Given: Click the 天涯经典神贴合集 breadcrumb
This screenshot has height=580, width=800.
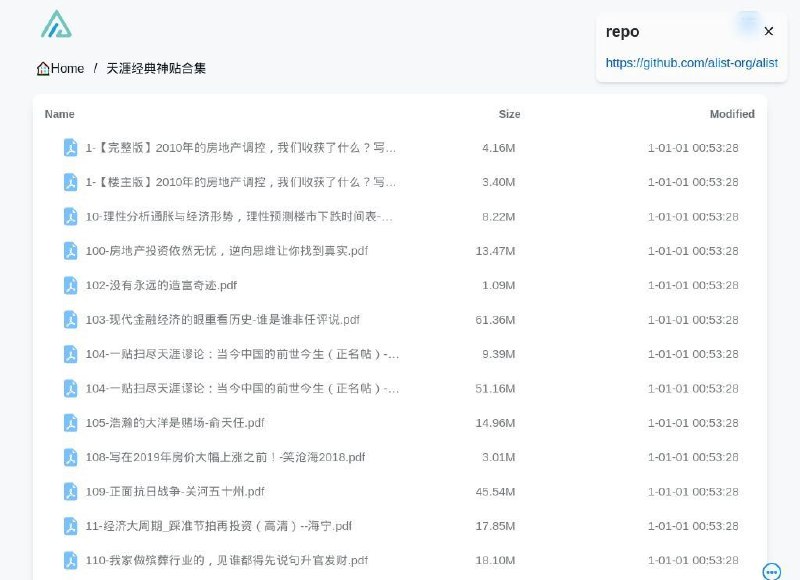Looking at the screenshot, I should point(156,69).
